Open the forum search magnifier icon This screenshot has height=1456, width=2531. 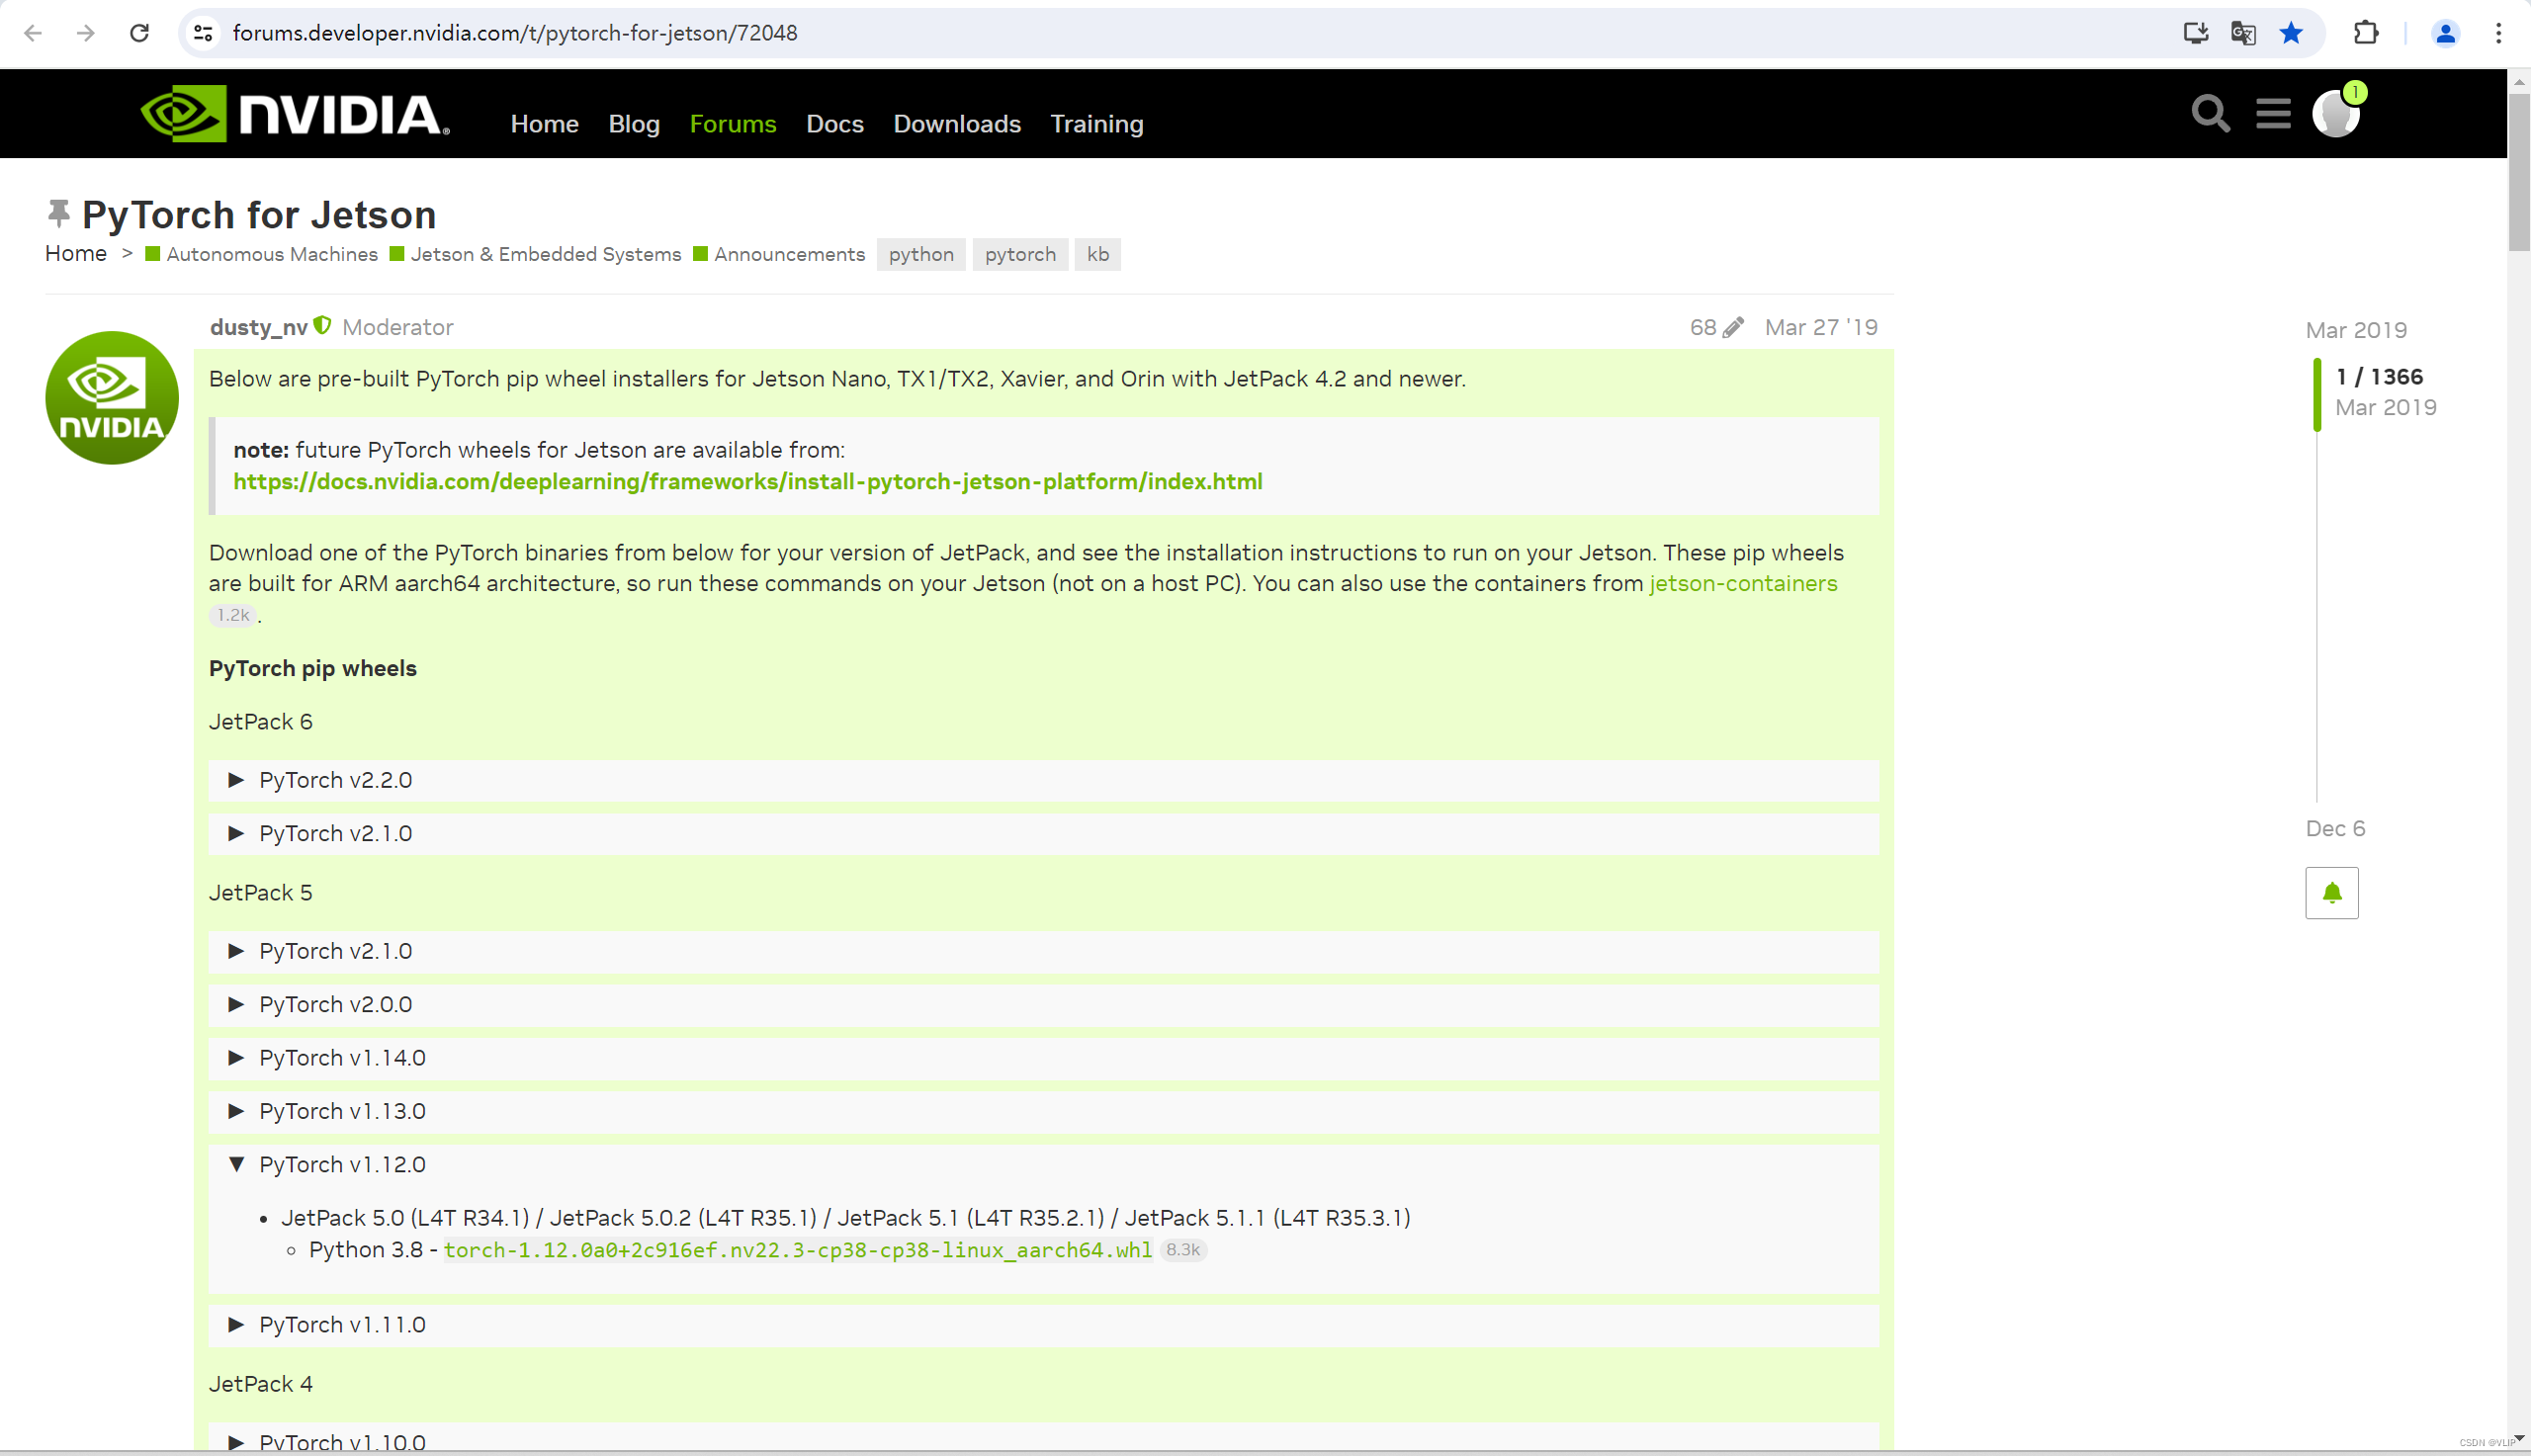coord(2210,114)
